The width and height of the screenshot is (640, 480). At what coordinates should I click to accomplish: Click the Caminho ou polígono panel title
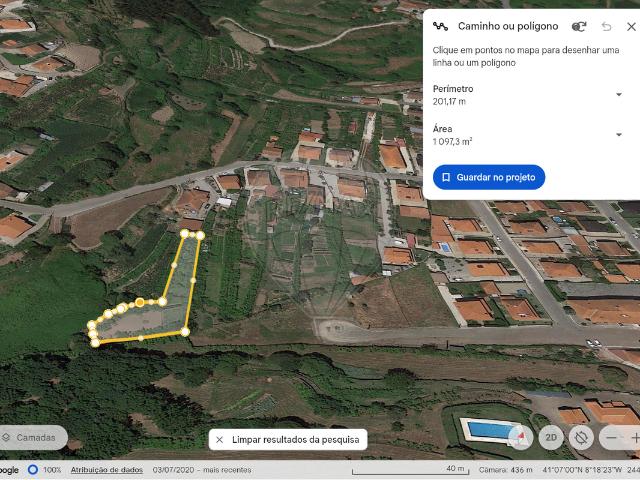tap(508, 27)
